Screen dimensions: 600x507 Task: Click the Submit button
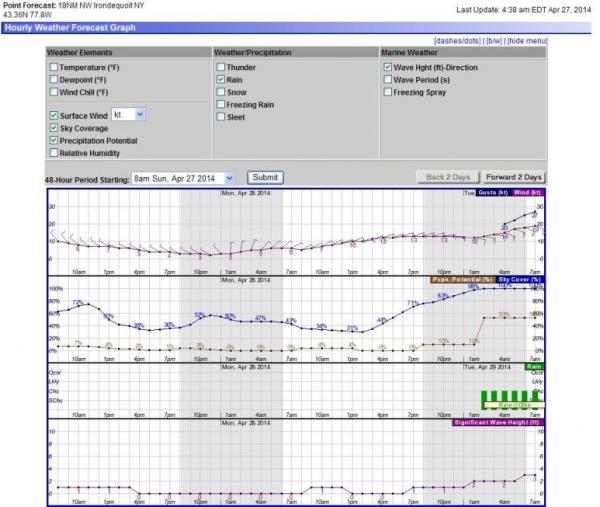click(x=265, y=177)
